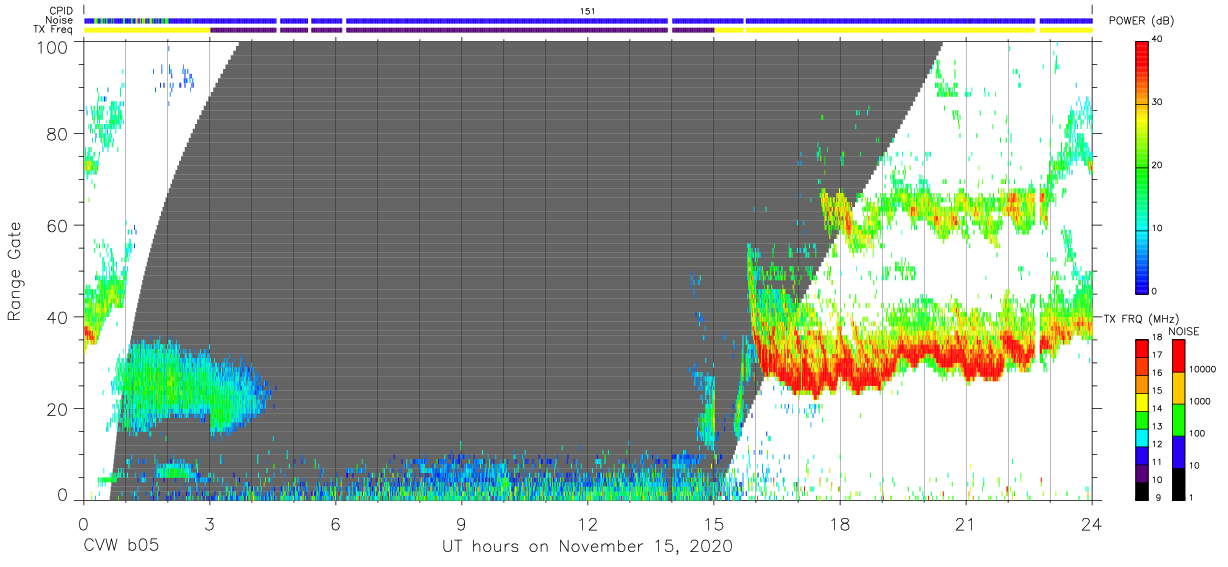Click the green band of the NOISE colorbar
Image resolution: width=1228 pixels, height=567 pixels.
click(x=1179, y=419)
